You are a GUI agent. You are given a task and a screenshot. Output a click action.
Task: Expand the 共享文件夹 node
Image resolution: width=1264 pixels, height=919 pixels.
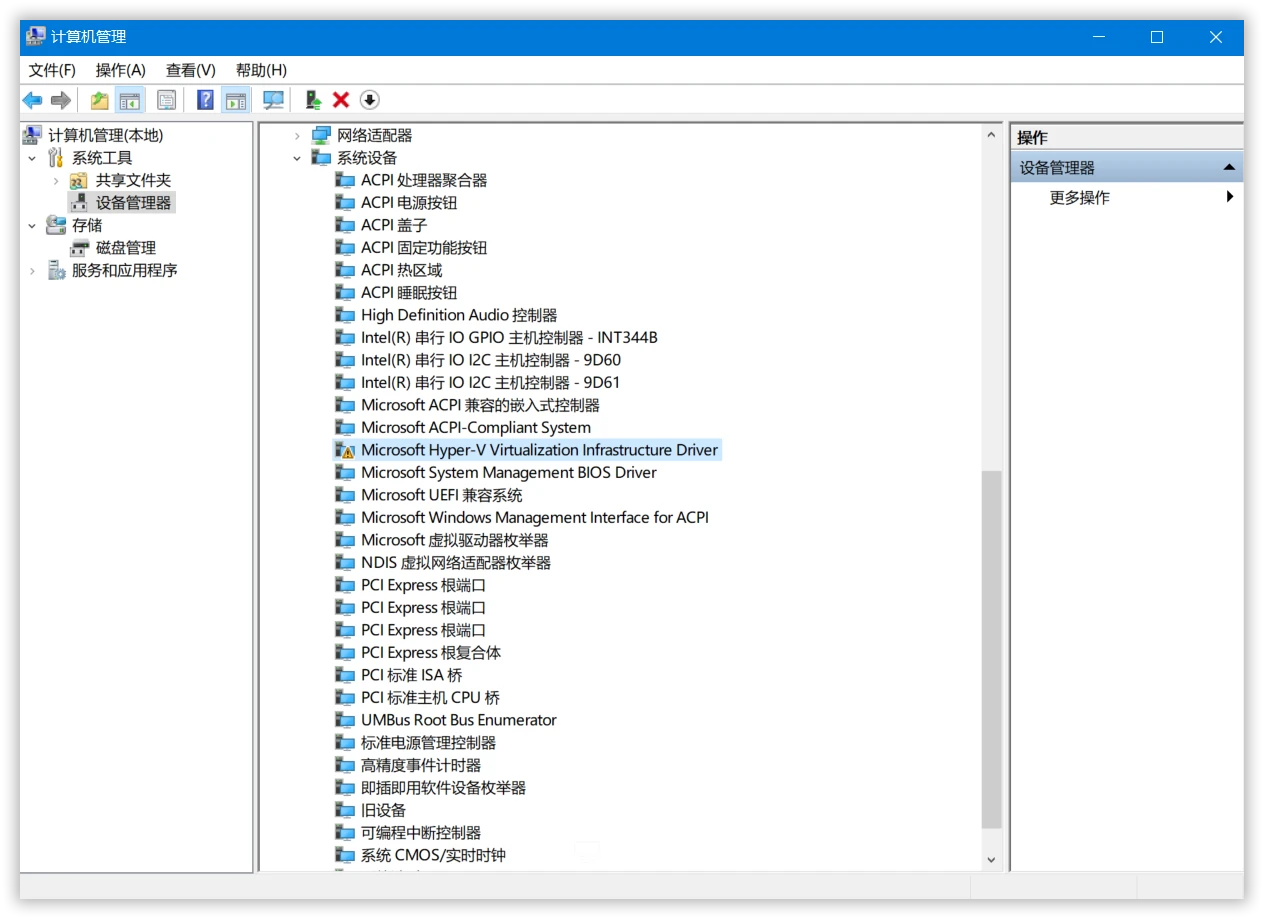coord(57,179)
